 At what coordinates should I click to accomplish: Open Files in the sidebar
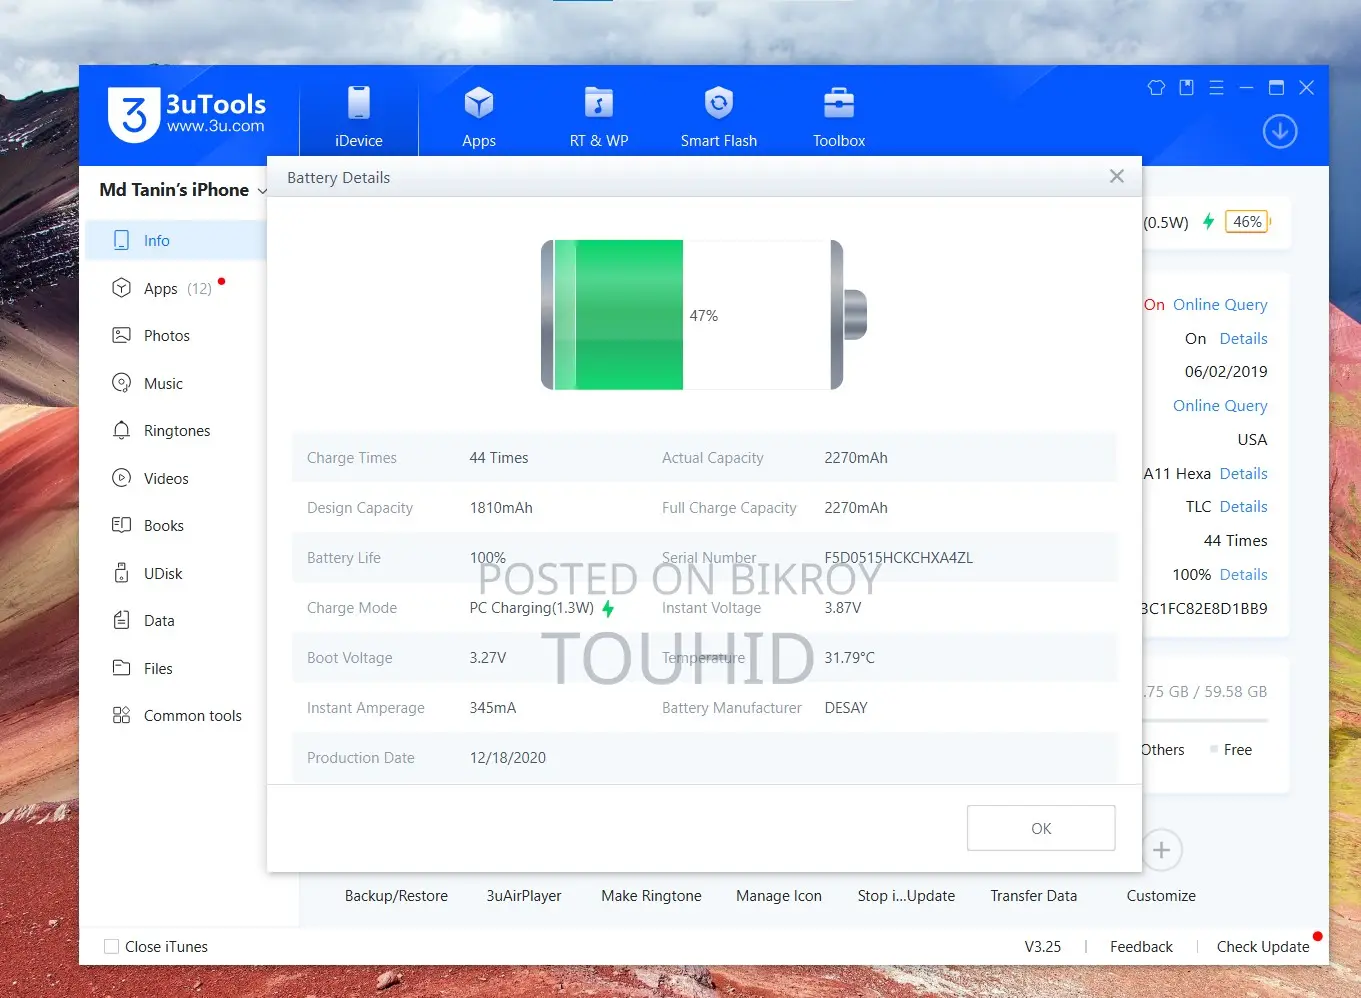coord(176,668)
